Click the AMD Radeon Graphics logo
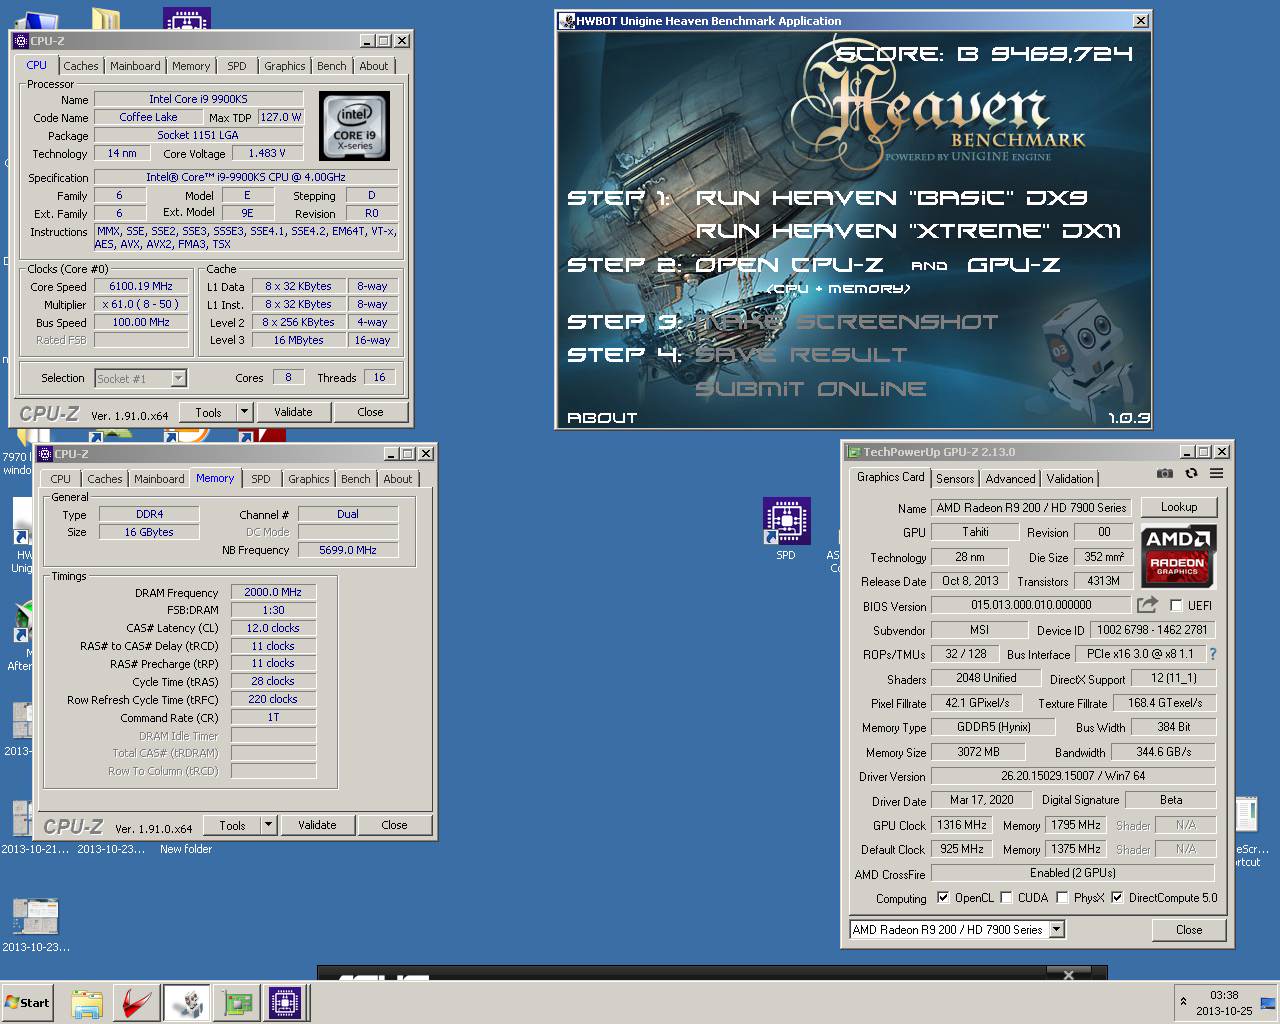The height and width of the screenshot is (1024, 1280). [x=1178, y=556]
